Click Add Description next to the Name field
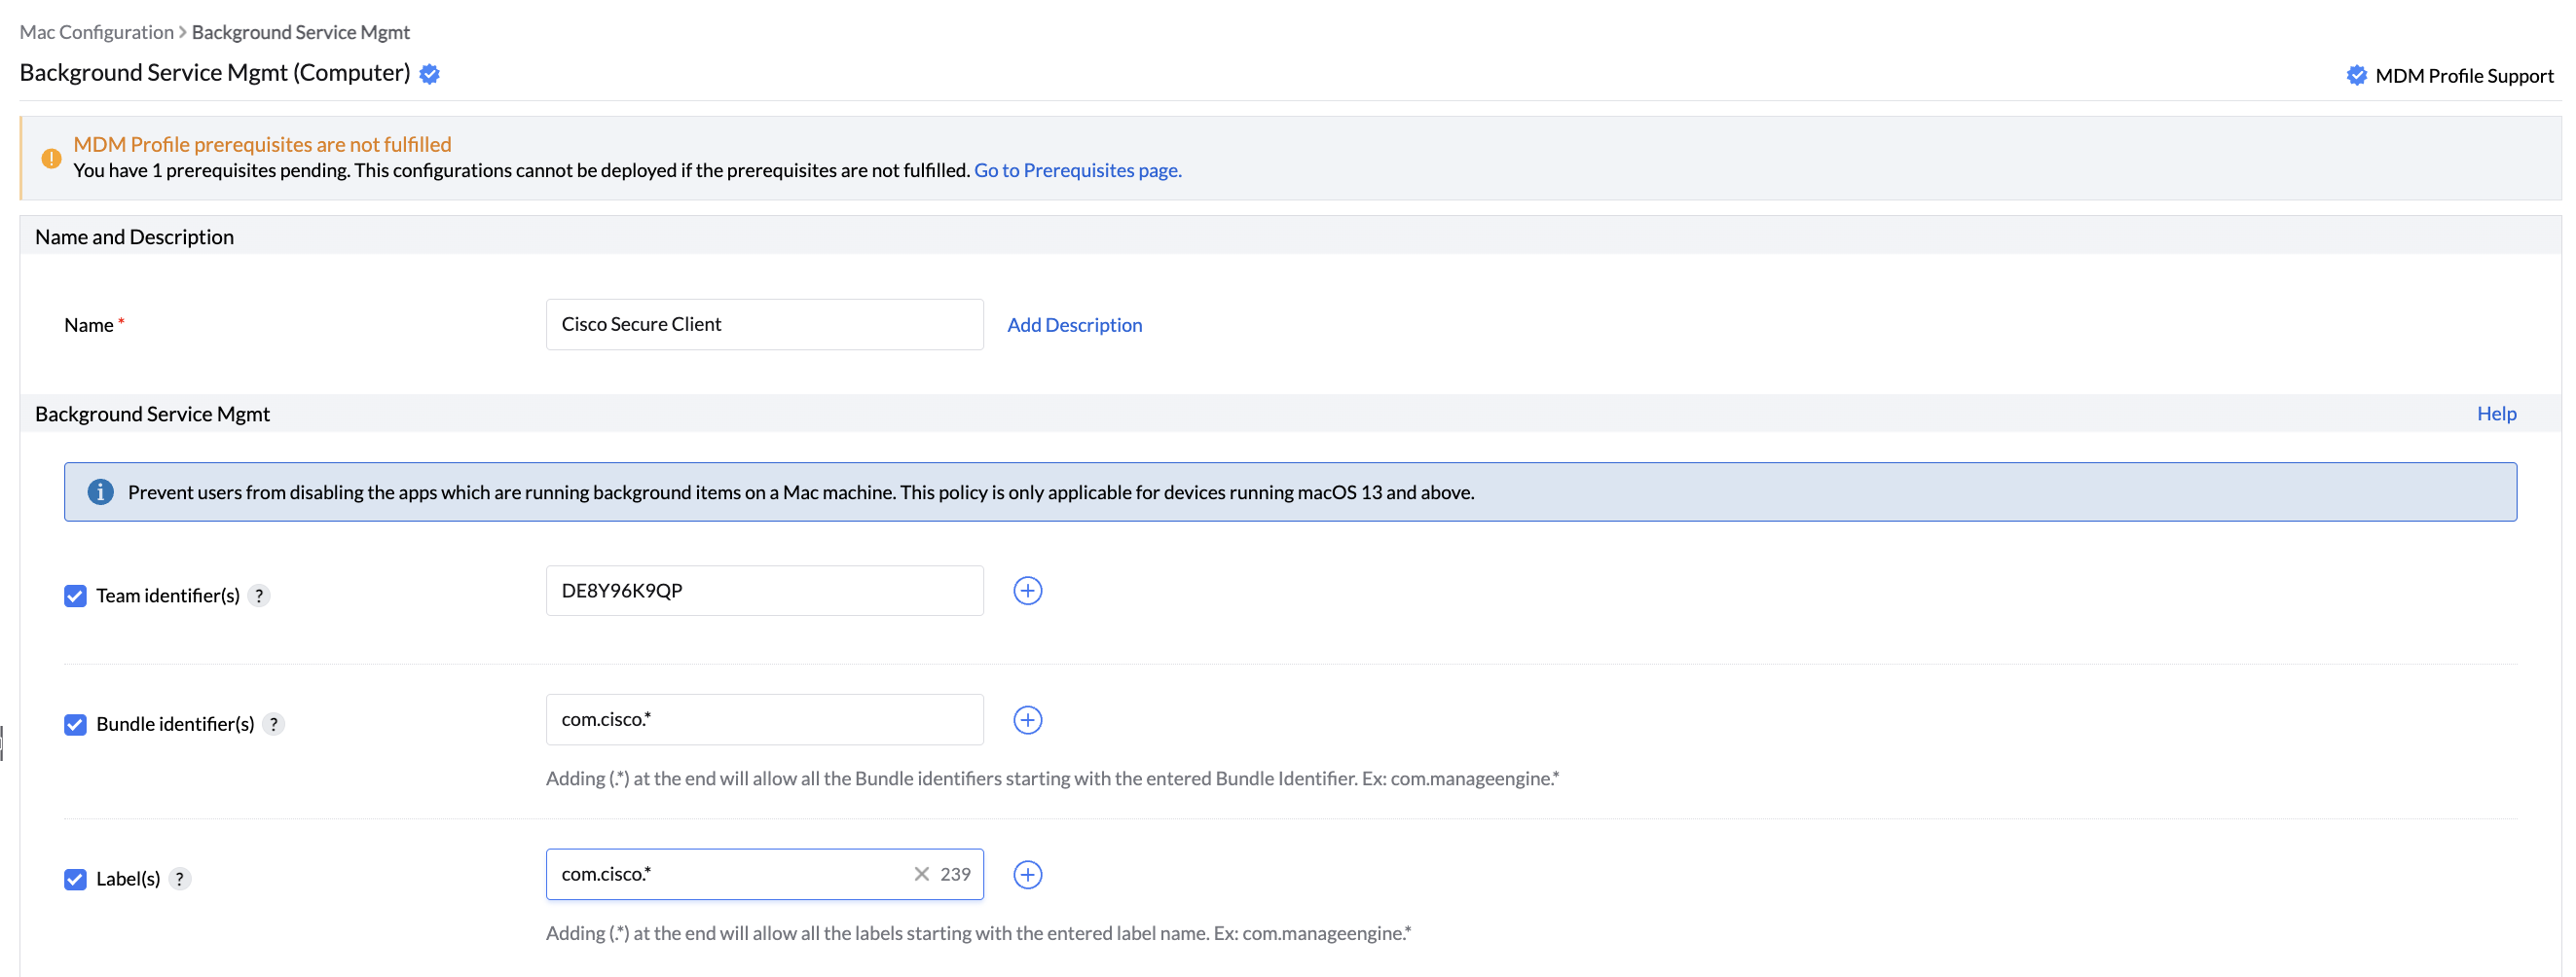This screenshot has height=977, width=2576. 1074,324
